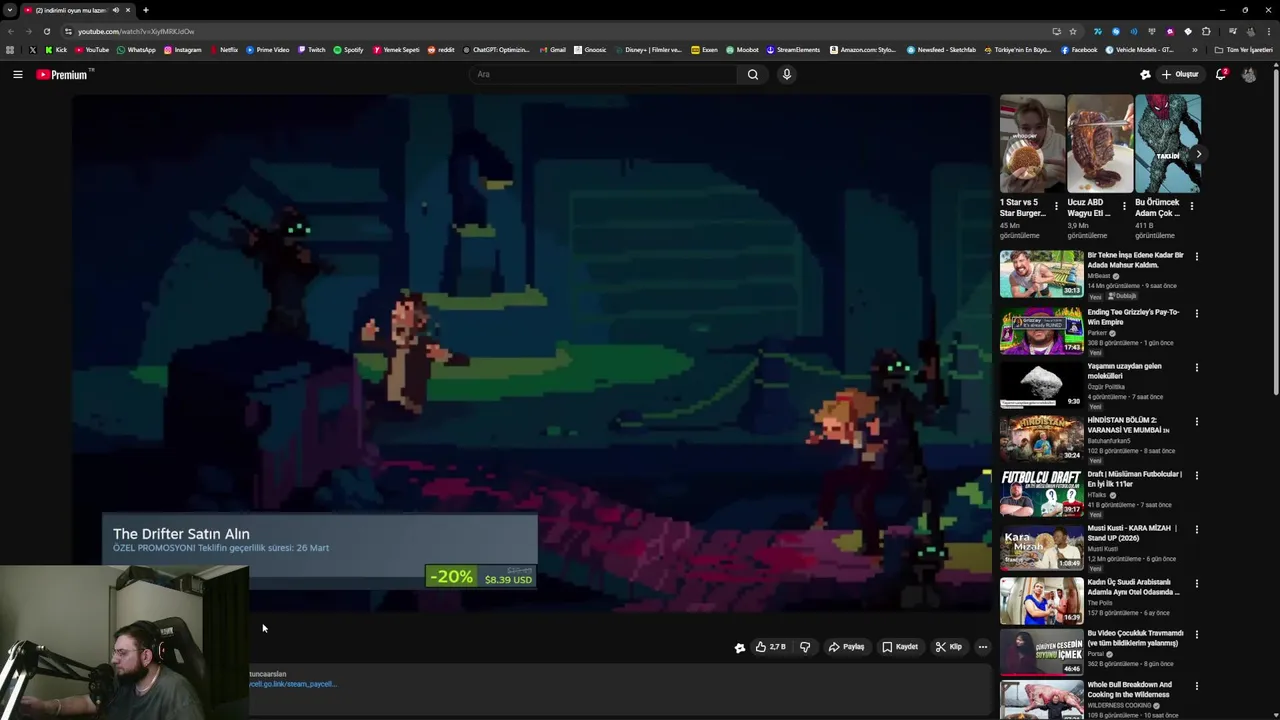Screen dimensions: 1280x720
Task: Open the Gmail bookmark
Action: 552,49
